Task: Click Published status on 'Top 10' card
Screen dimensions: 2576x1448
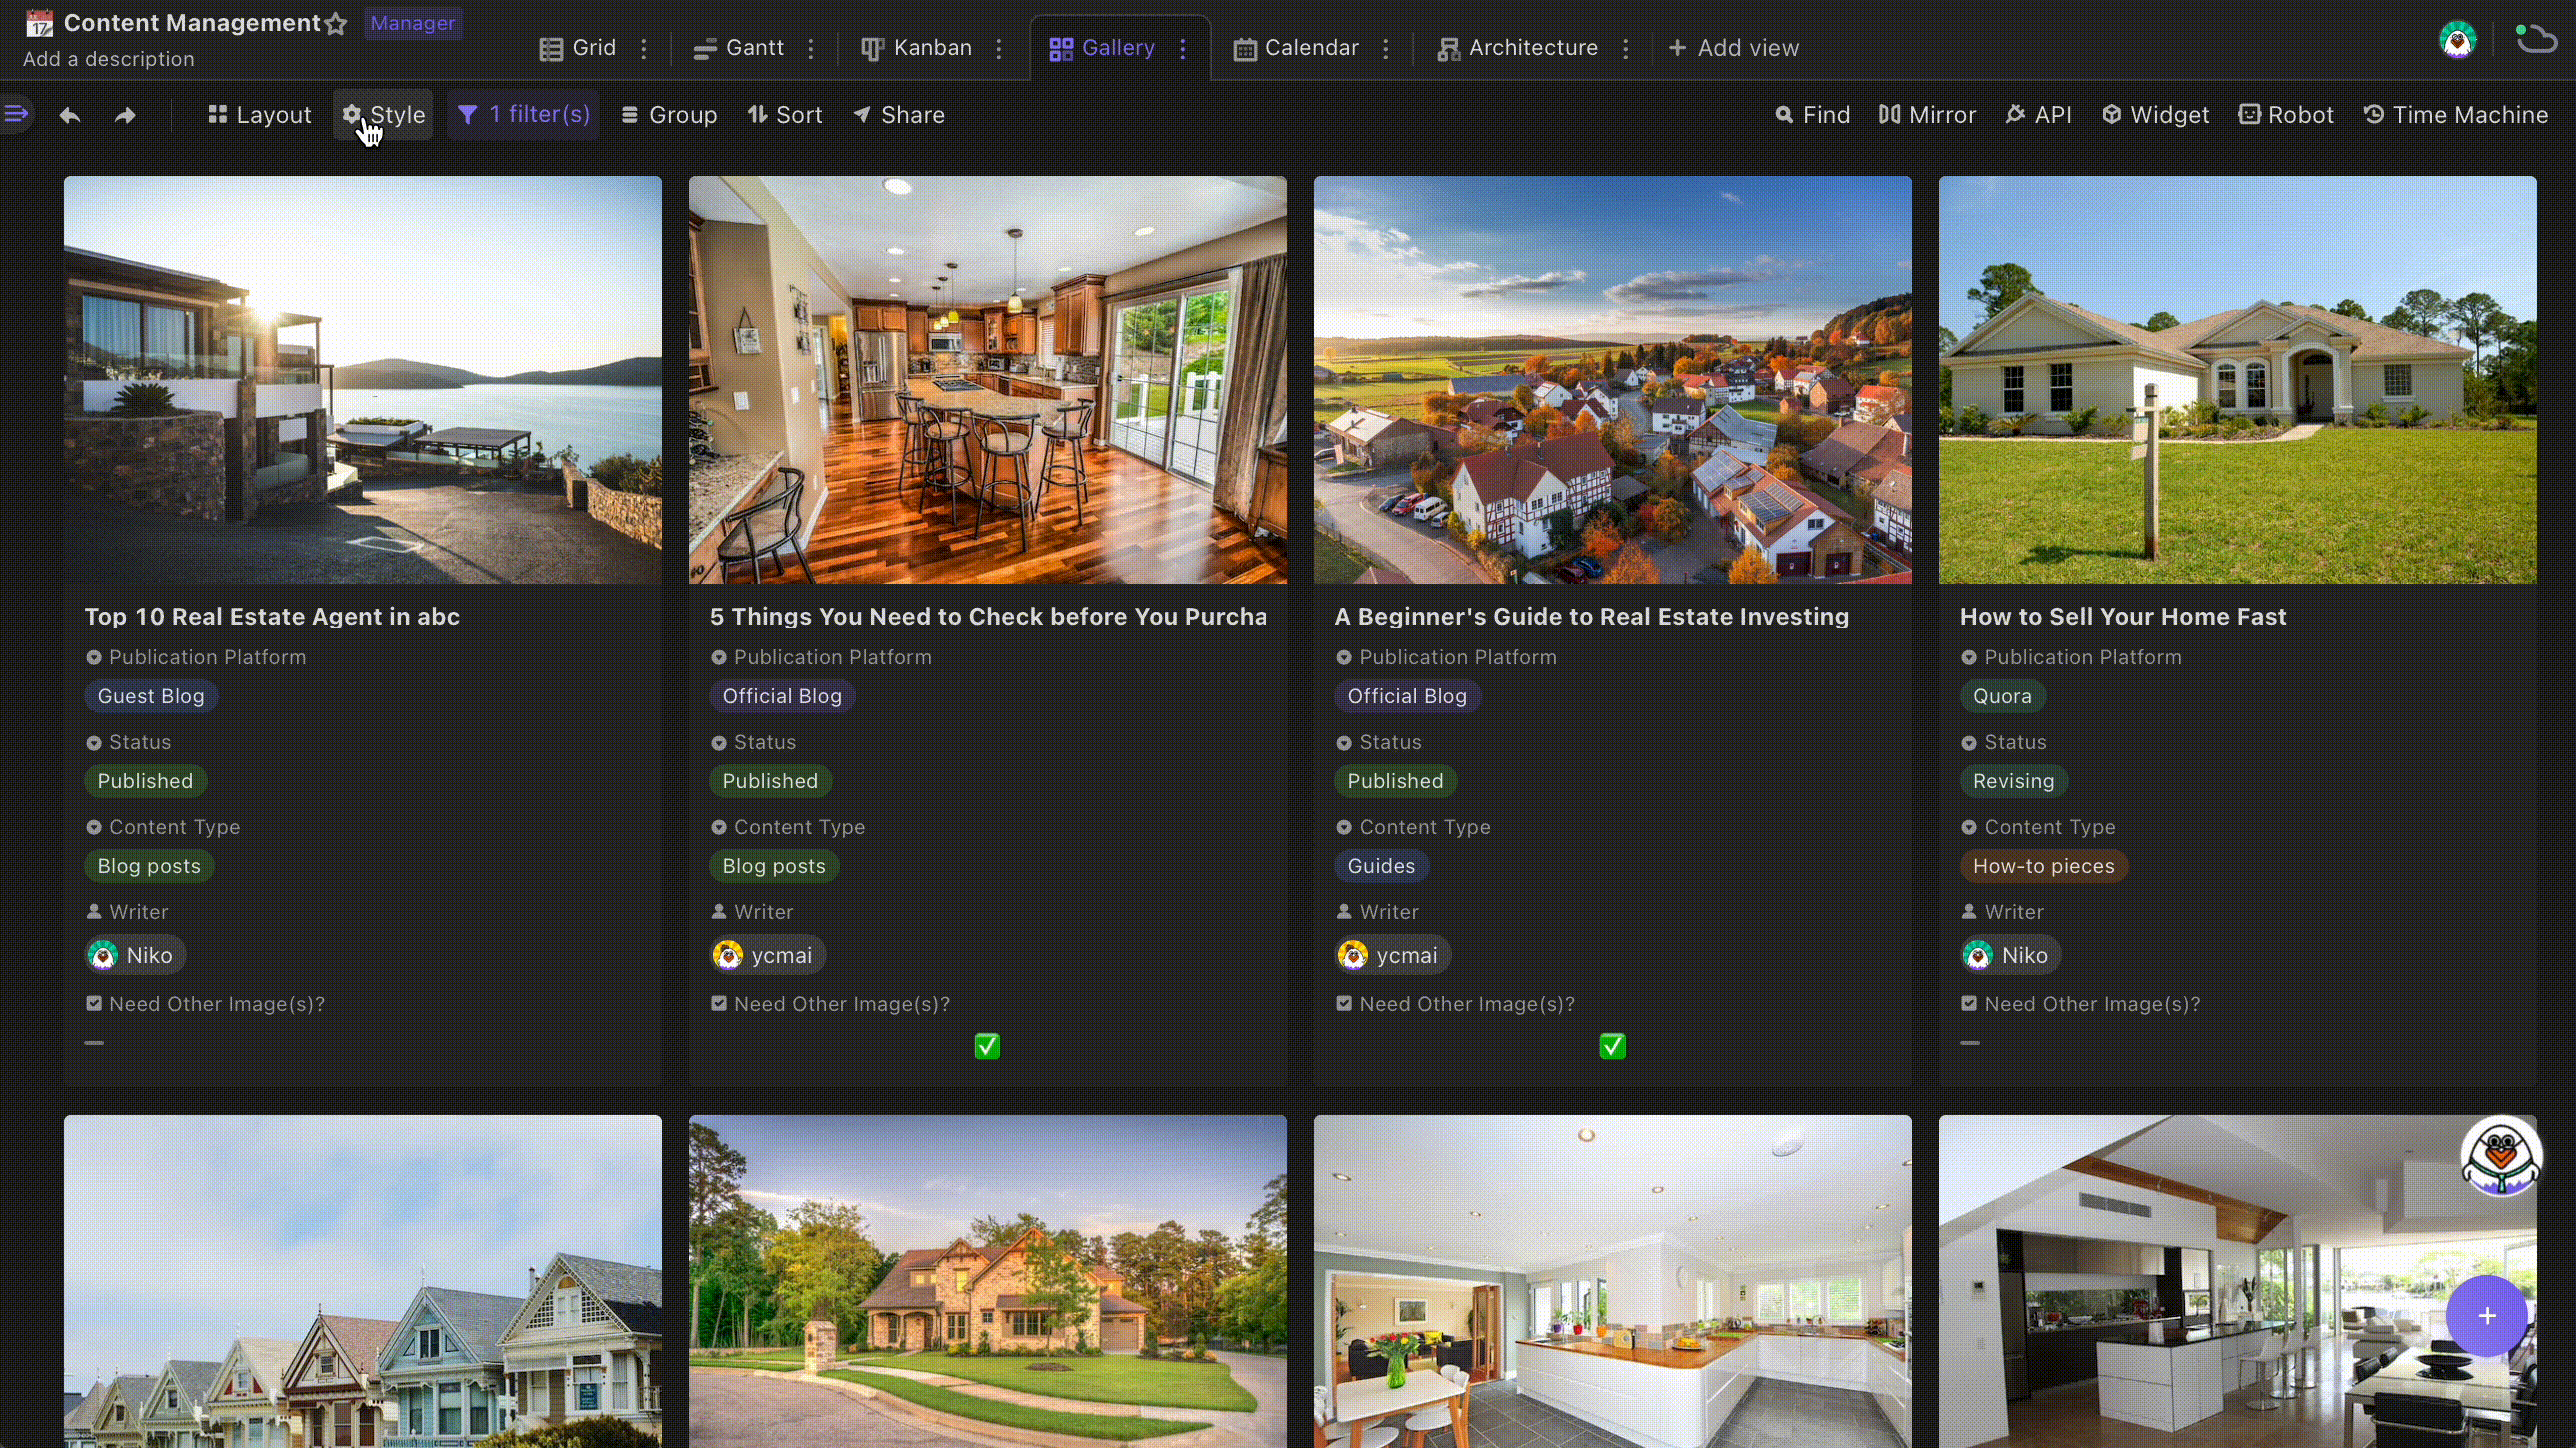Action: click(145, 781)
